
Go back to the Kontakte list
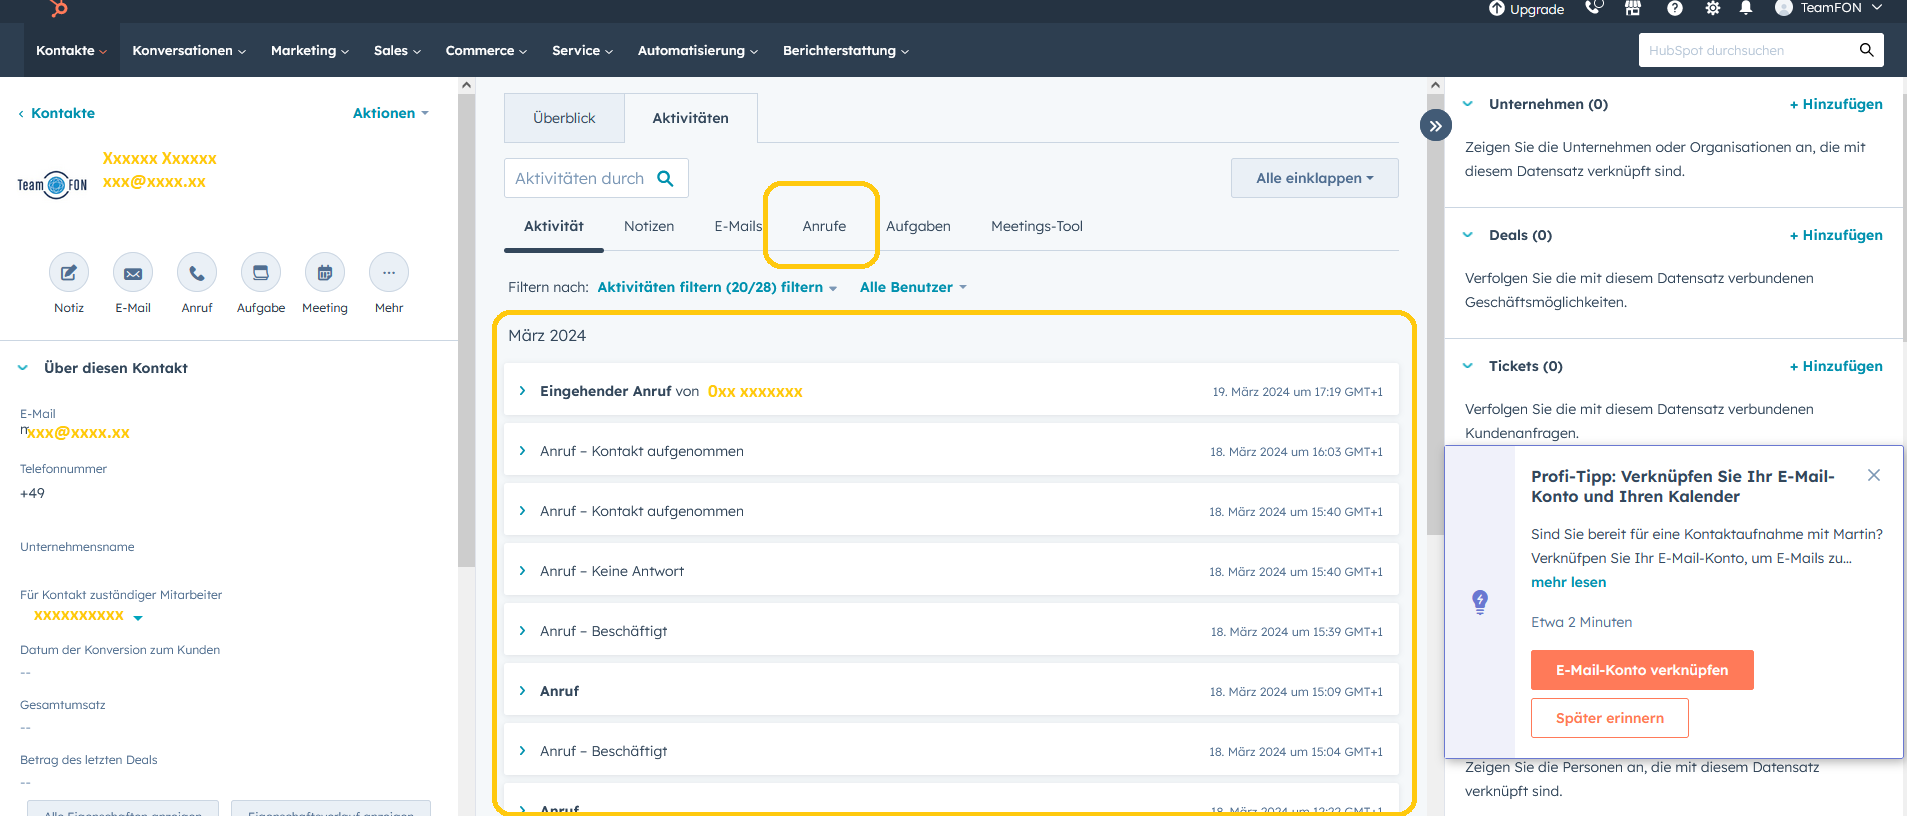point(63,113)
